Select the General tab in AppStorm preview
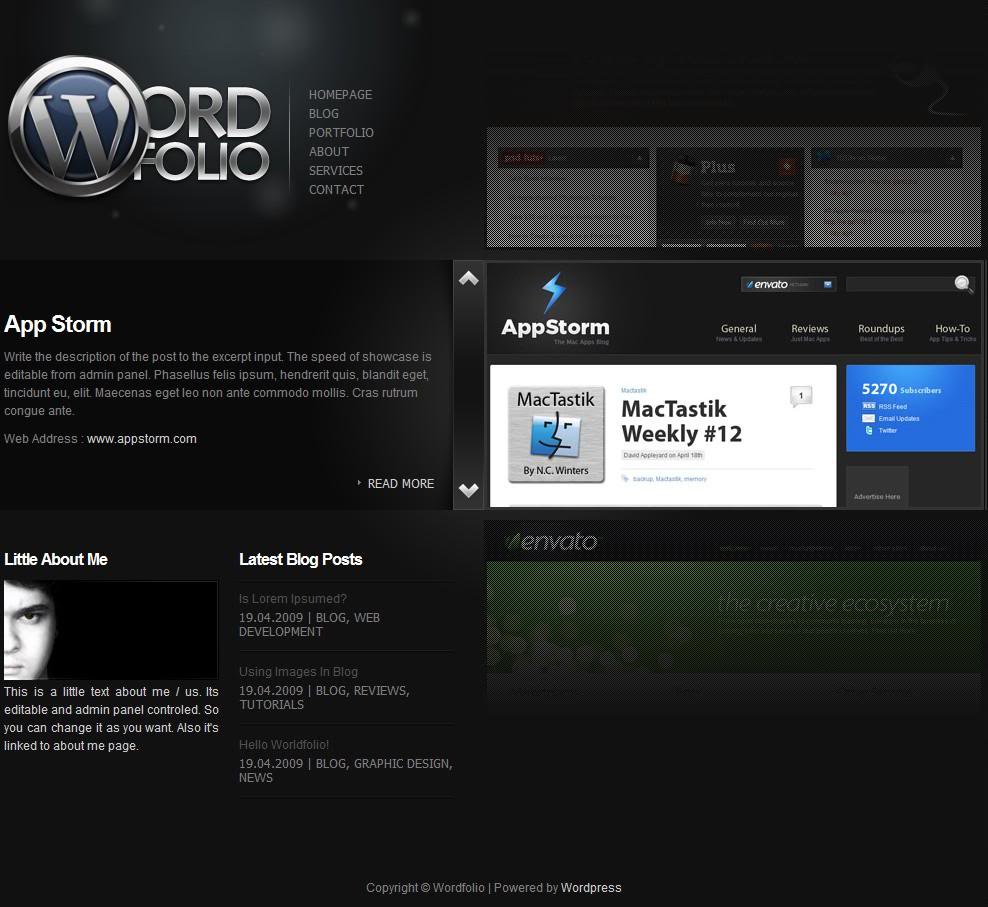The image size is (988, 907). (x=738, y=332)
